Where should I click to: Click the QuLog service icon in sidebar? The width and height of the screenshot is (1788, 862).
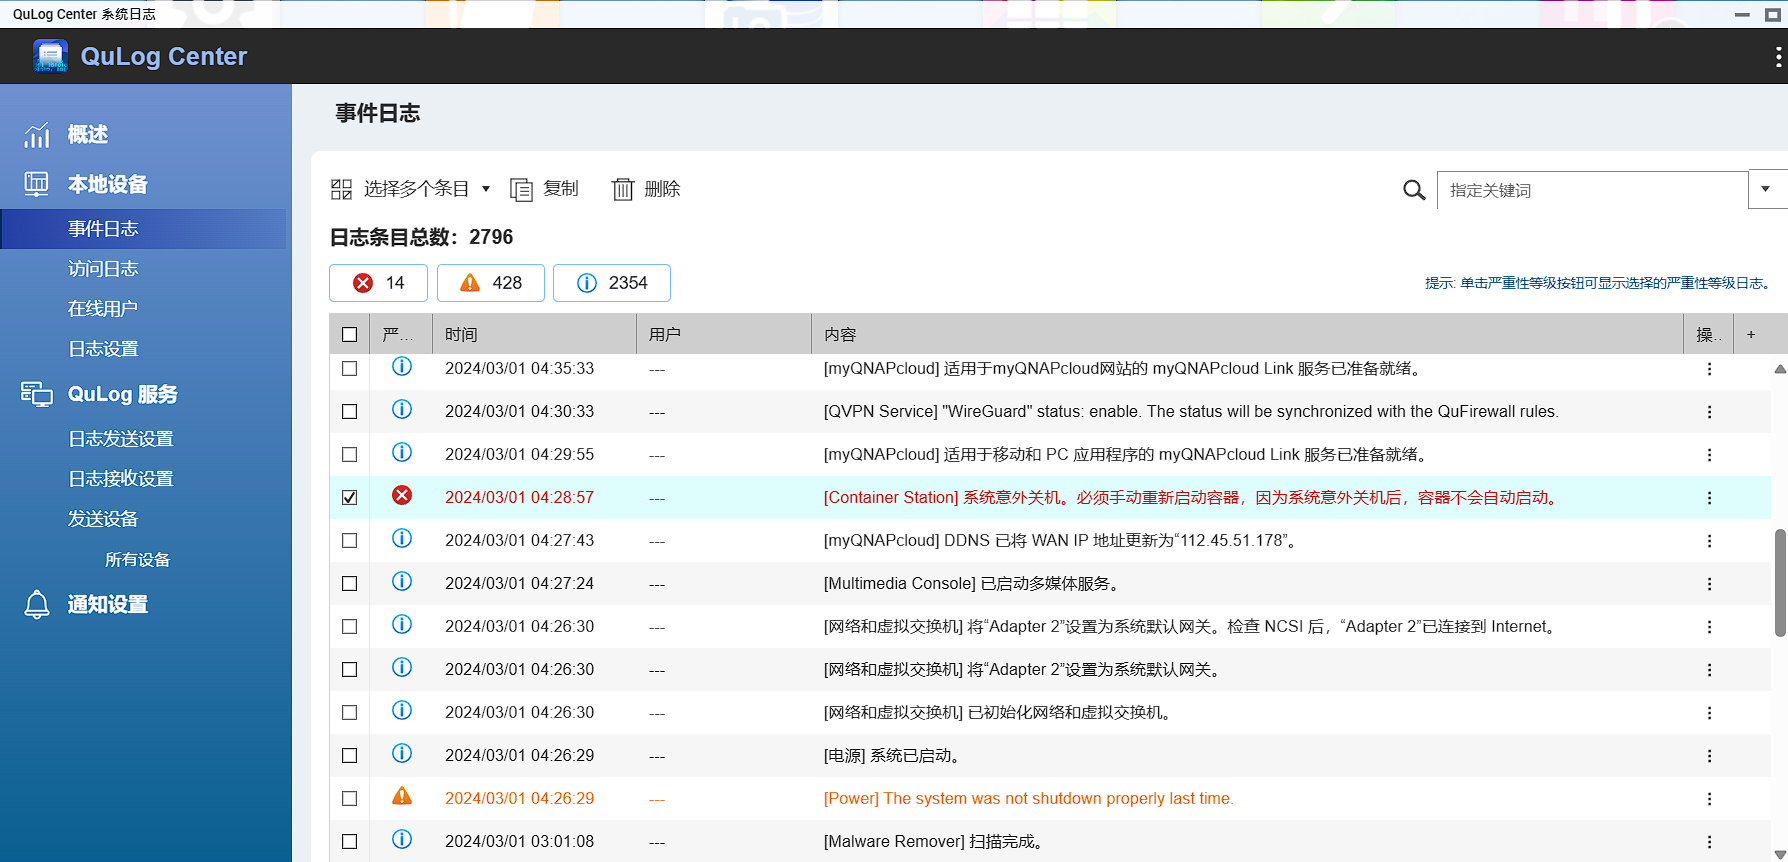[37, 394]
